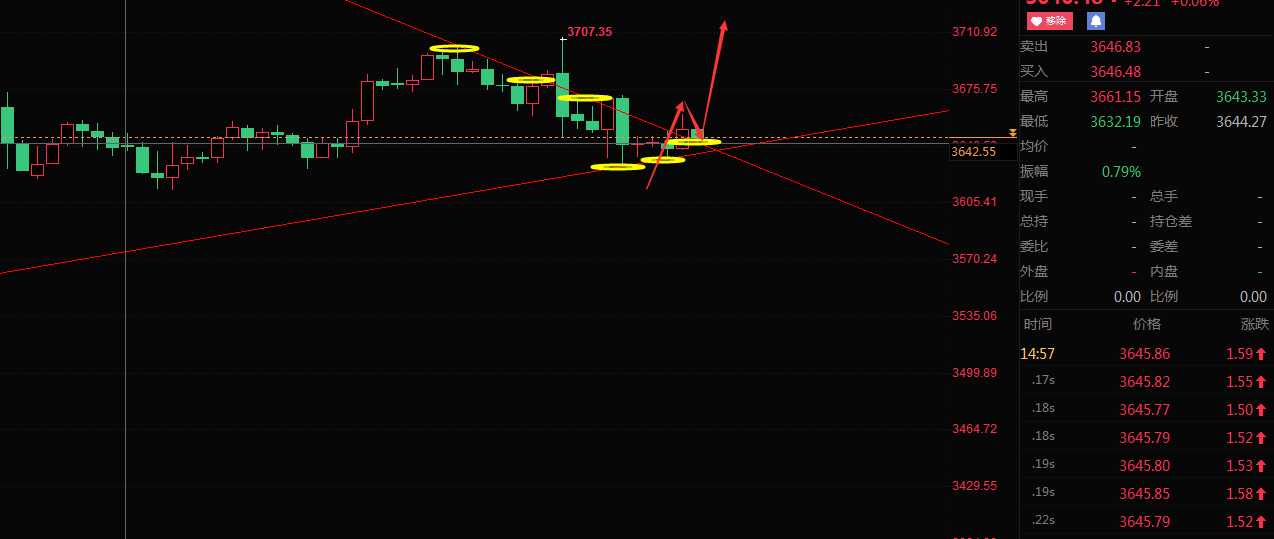Click the 最低 value 3632.19
The image size is (1274, 539).
click(1115, 122)
